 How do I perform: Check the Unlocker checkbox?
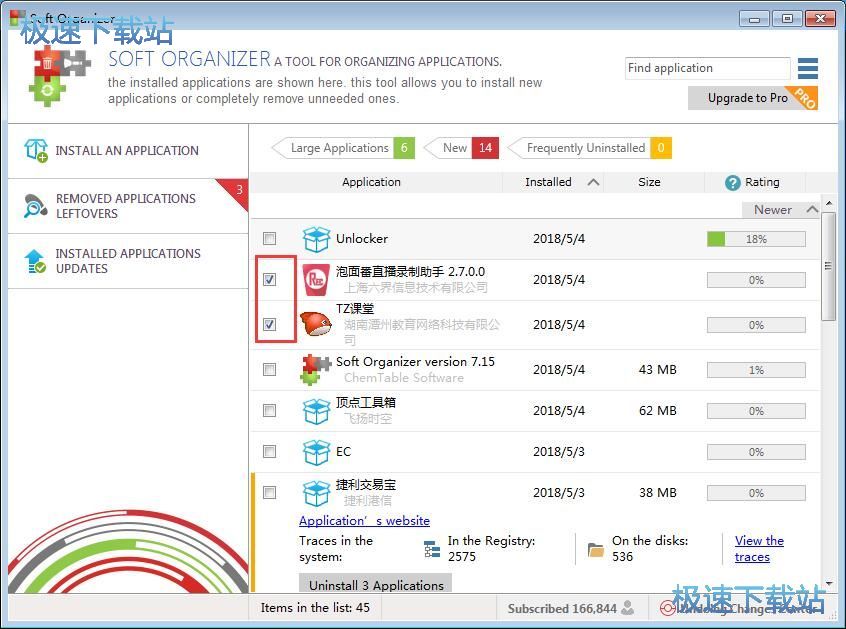(269, 238)
